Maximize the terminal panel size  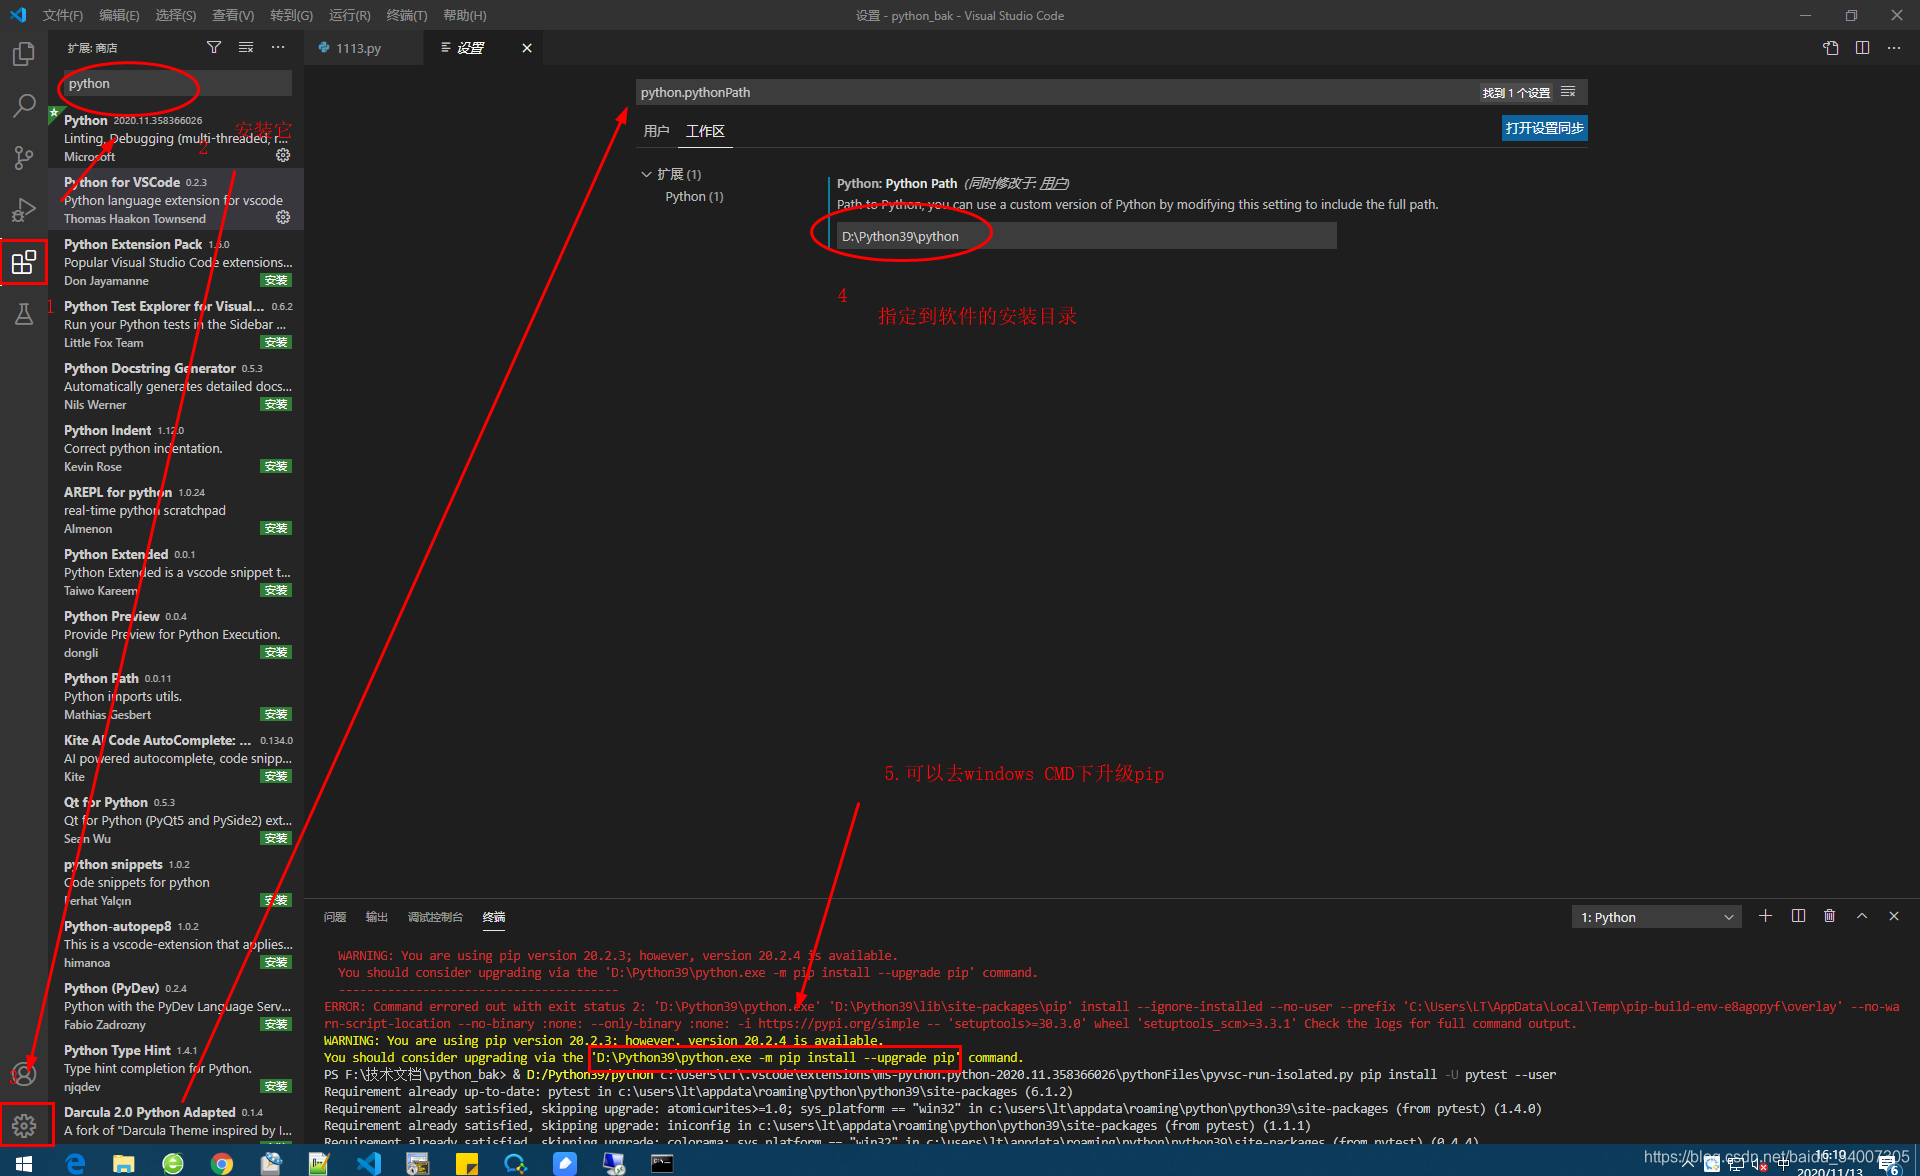coord(1862,916)
